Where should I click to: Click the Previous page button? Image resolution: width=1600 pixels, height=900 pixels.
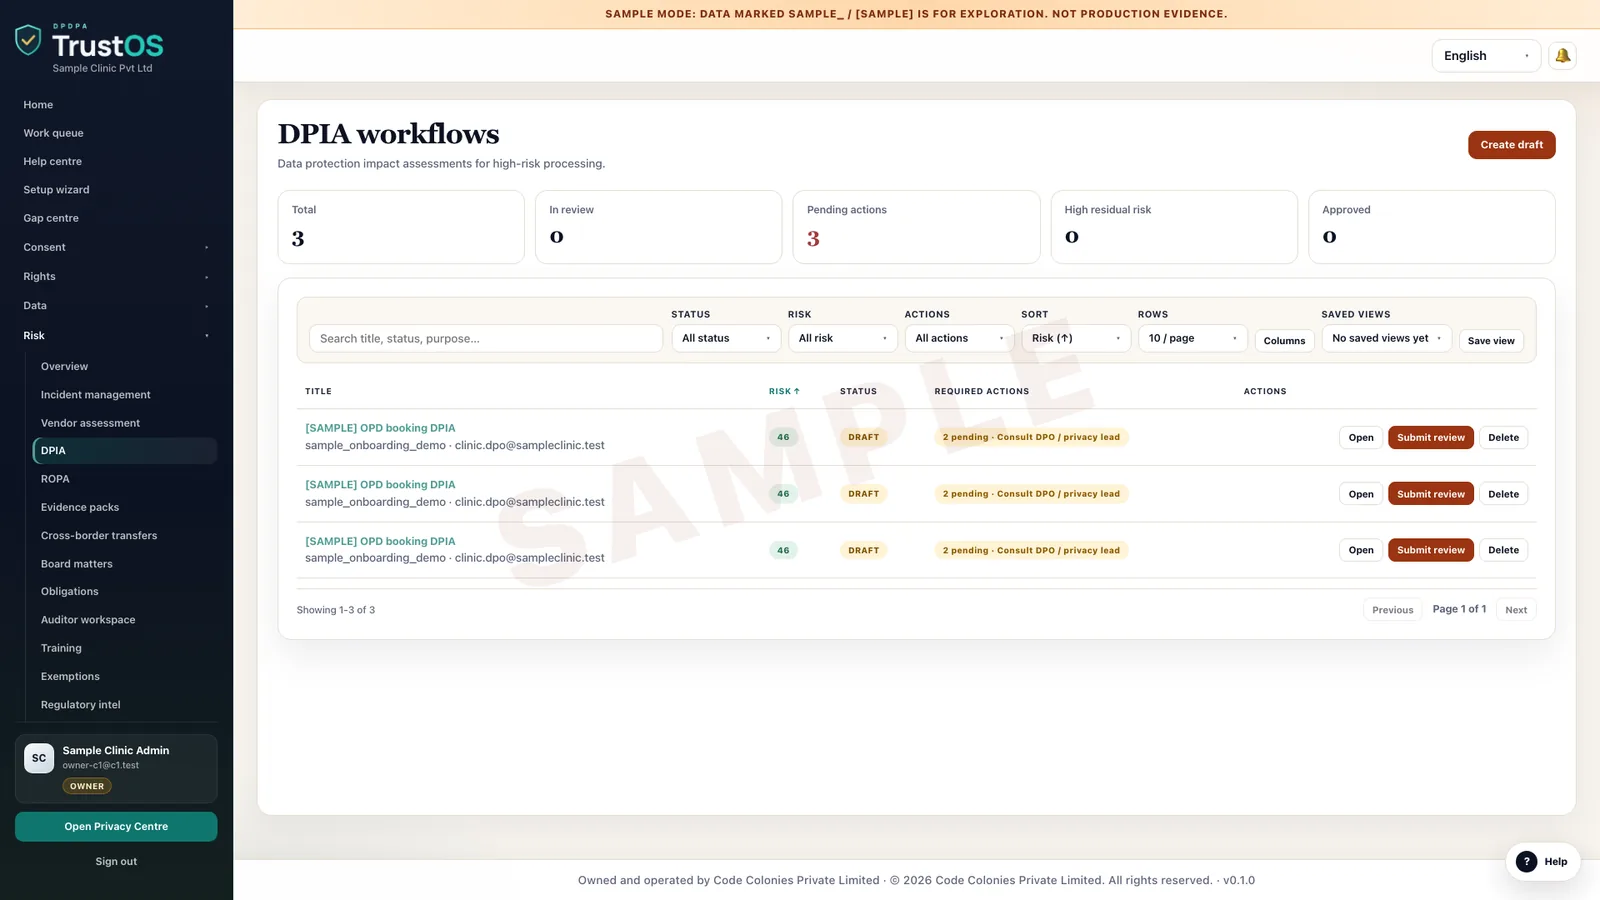[1392, 610]
